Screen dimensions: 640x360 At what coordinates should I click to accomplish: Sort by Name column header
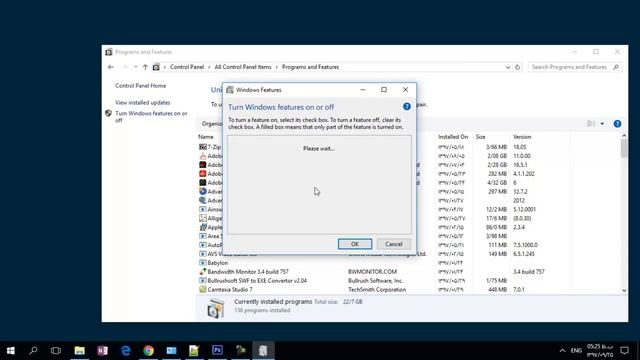pyautogui.click(x=206, y=137)
